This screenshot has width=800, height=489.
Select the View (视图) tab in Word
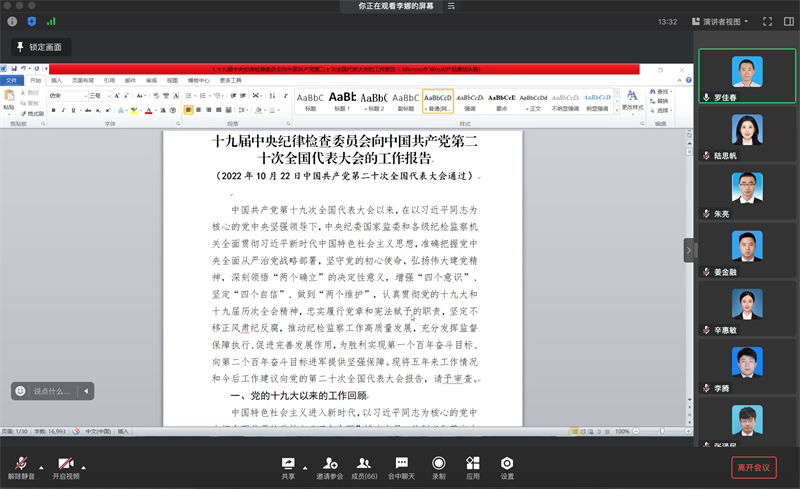click(172, 80)
